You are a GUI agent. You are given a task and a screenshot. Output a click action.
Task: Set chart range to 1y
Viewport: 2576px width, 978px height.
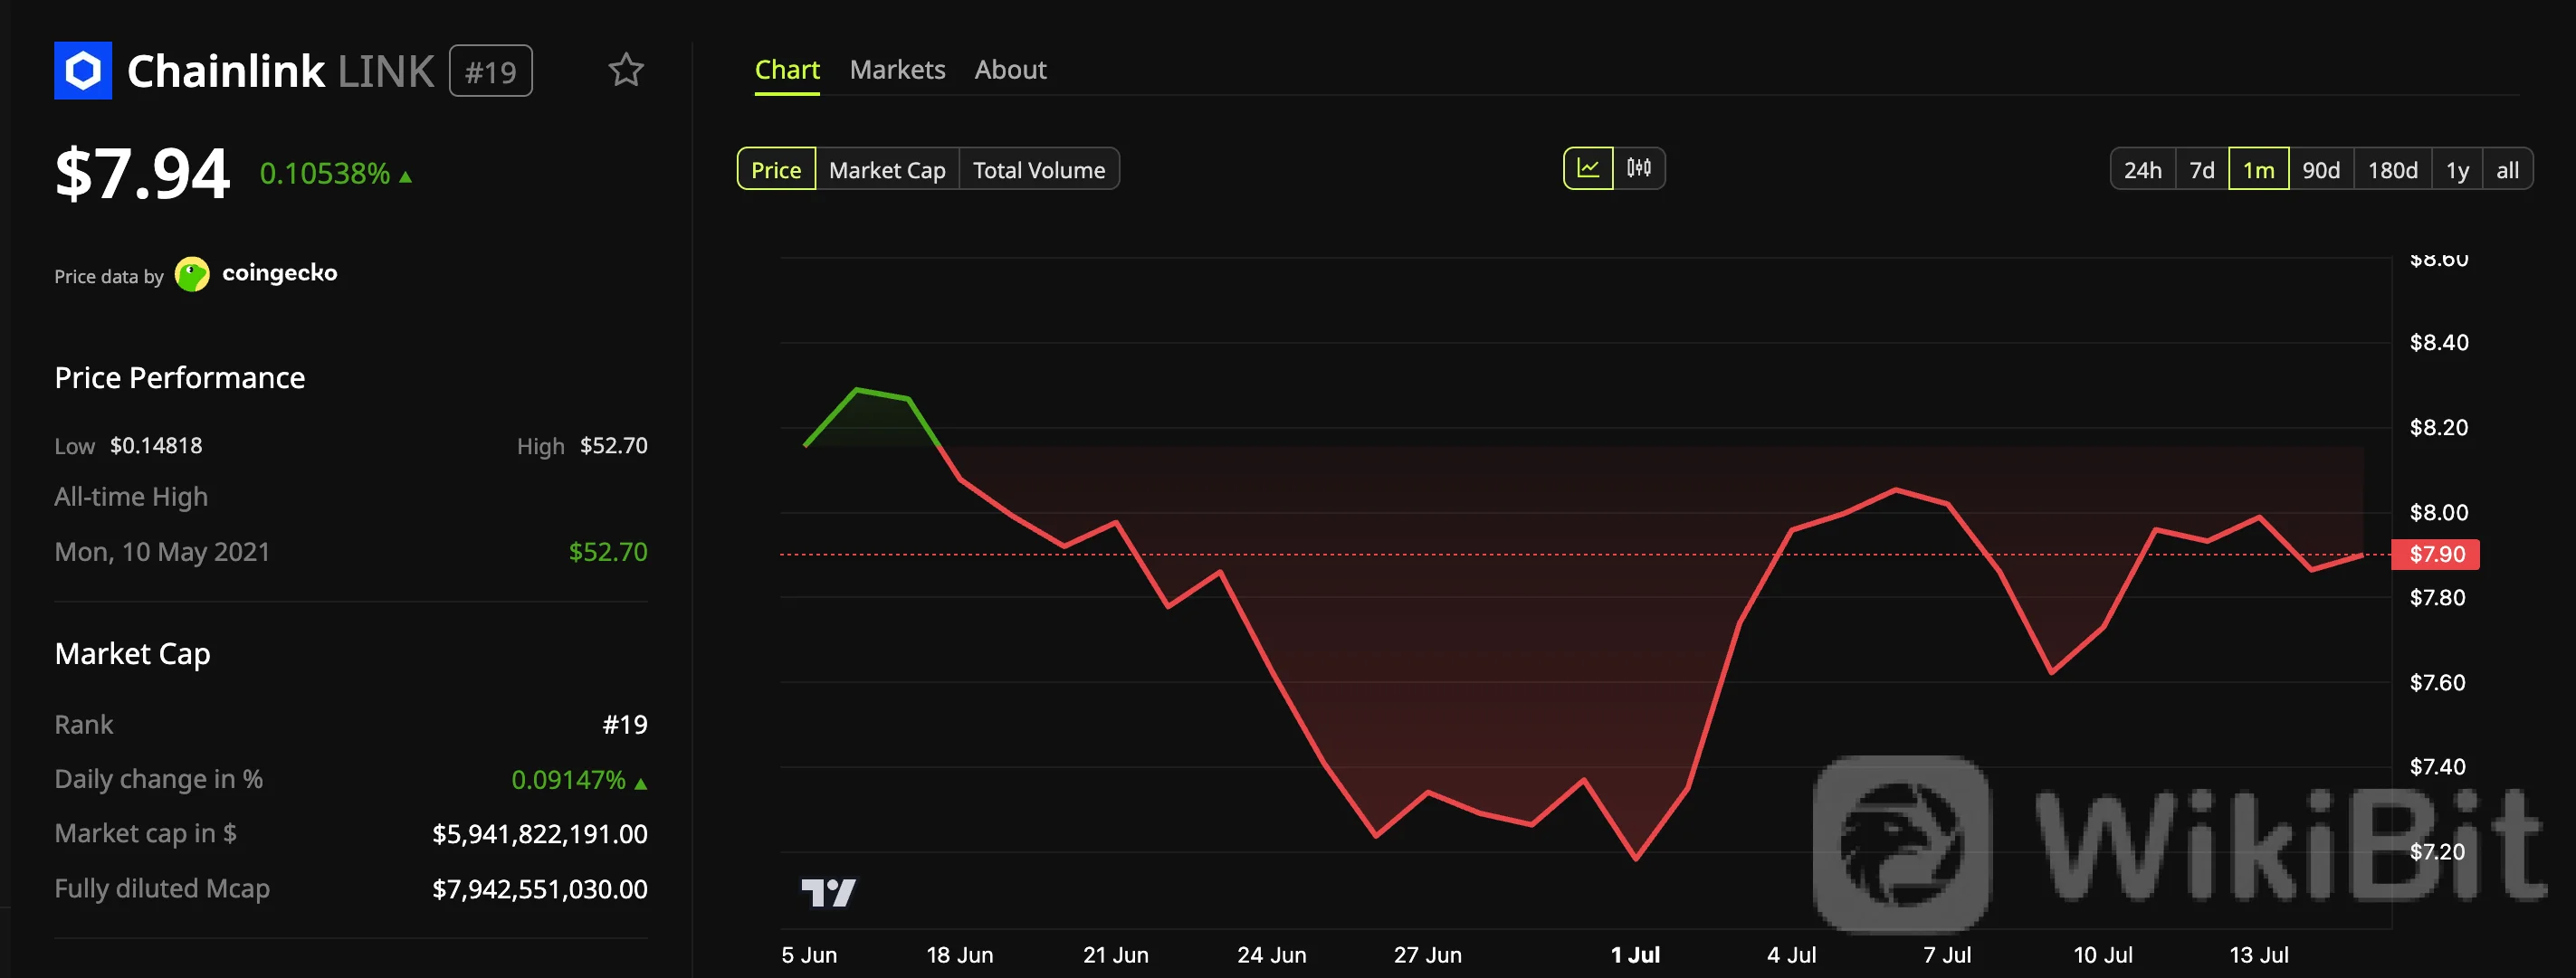pyautogui.click(x=2457, y=169)
